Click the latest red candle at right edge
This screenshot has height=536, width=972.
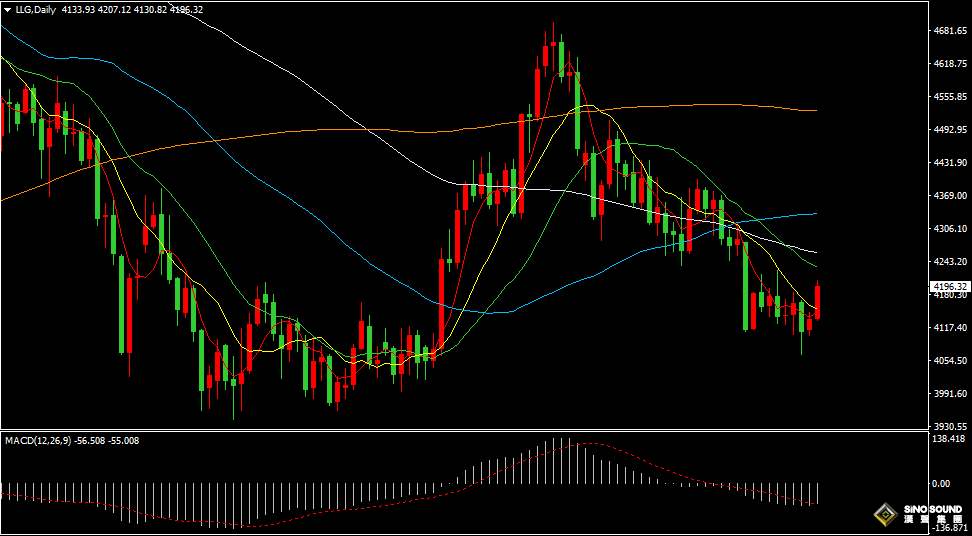[818, 302]
